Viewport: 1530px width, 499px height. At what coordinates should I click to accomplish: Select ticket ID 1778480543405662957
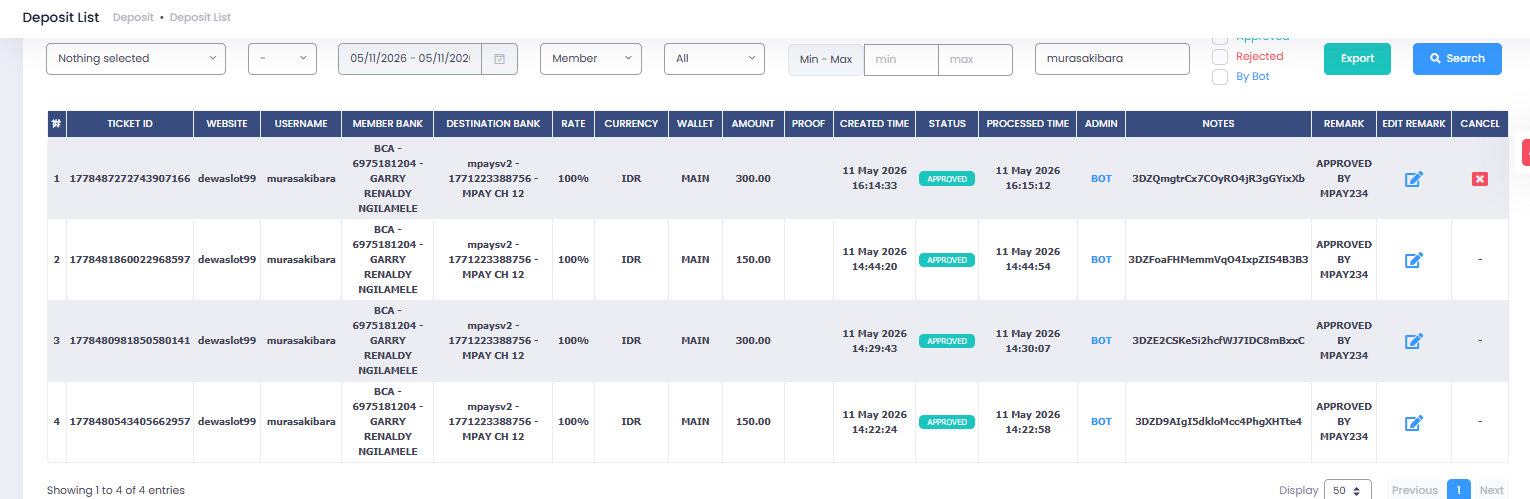point(130,422)
